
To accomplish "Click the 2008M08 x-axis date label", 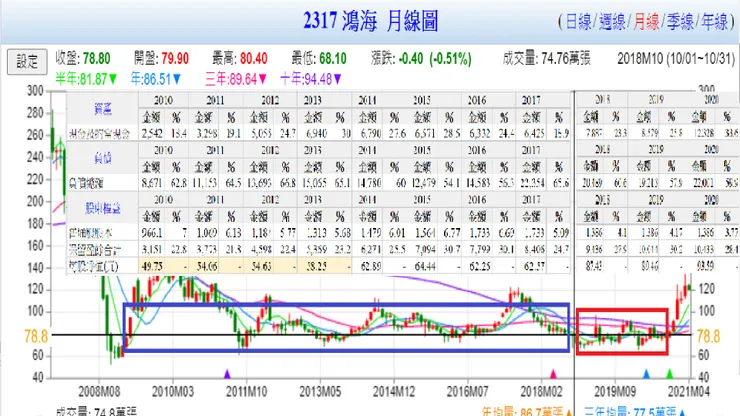I will pos(99,391).
